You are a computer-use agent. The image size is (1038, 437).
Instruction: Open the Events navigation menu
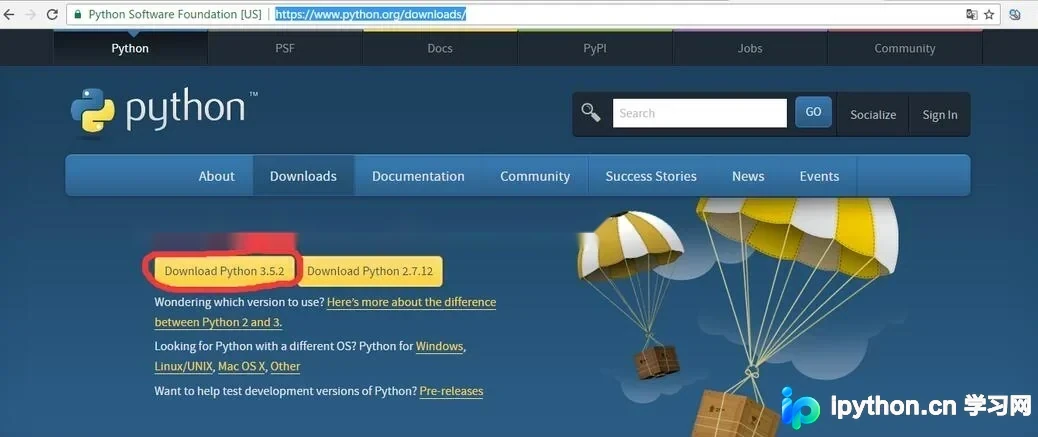pos(819,176)
